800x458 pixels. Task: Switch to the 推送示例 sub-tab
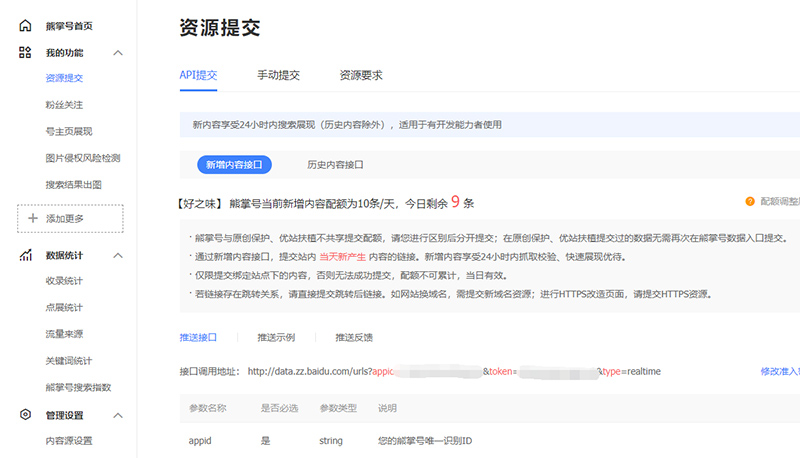tap(276, 338)
